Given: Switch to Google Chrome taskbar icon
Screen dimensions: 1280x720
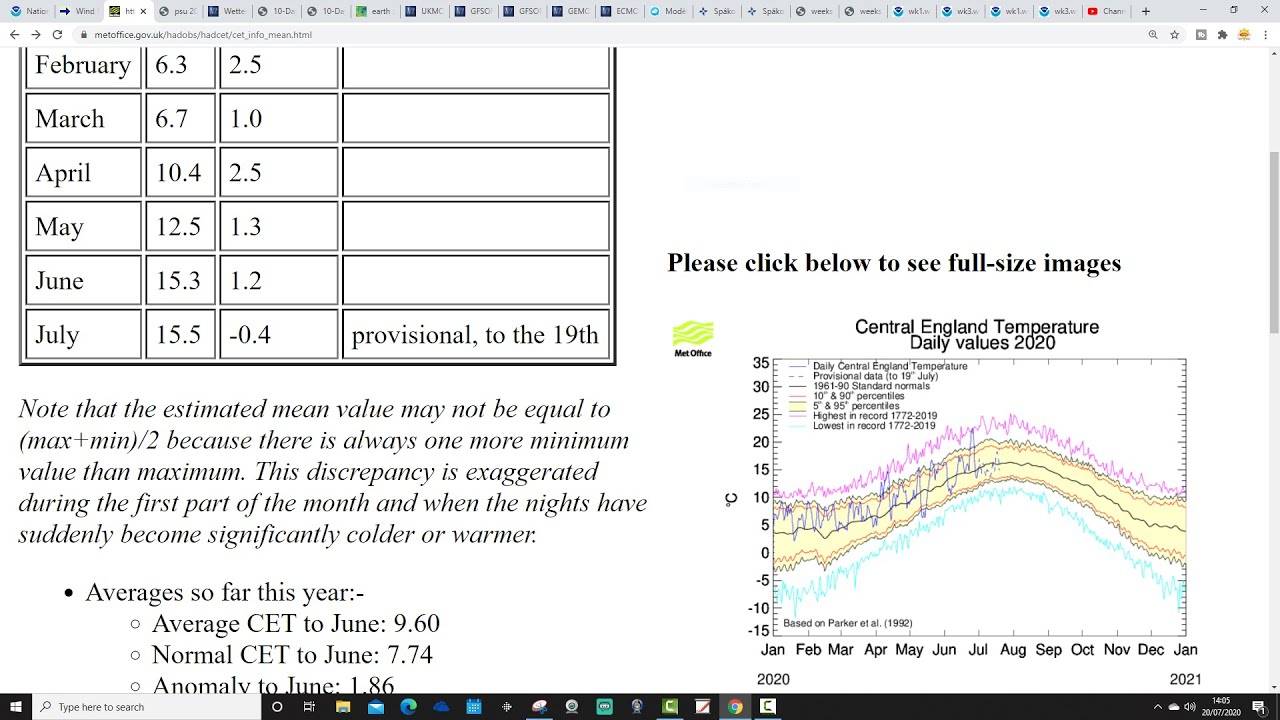Looking at the screenshot, I should [x=735, y=707].
